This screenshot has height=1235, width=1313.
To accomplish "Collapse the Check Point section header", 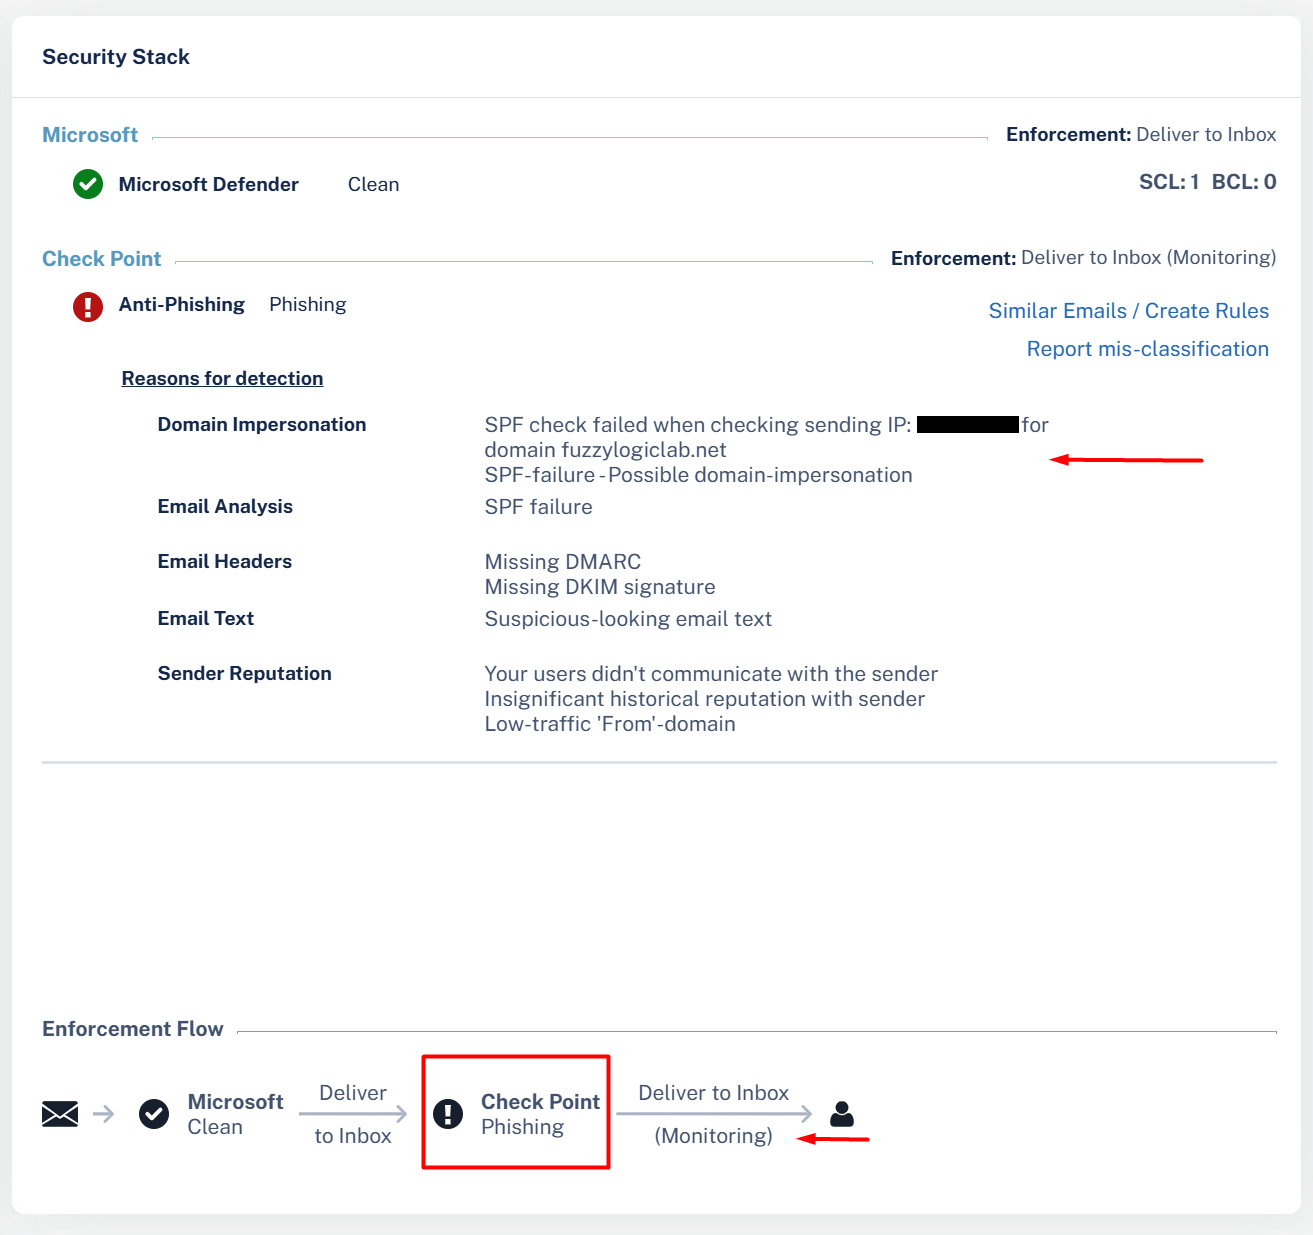I will 101,258.
